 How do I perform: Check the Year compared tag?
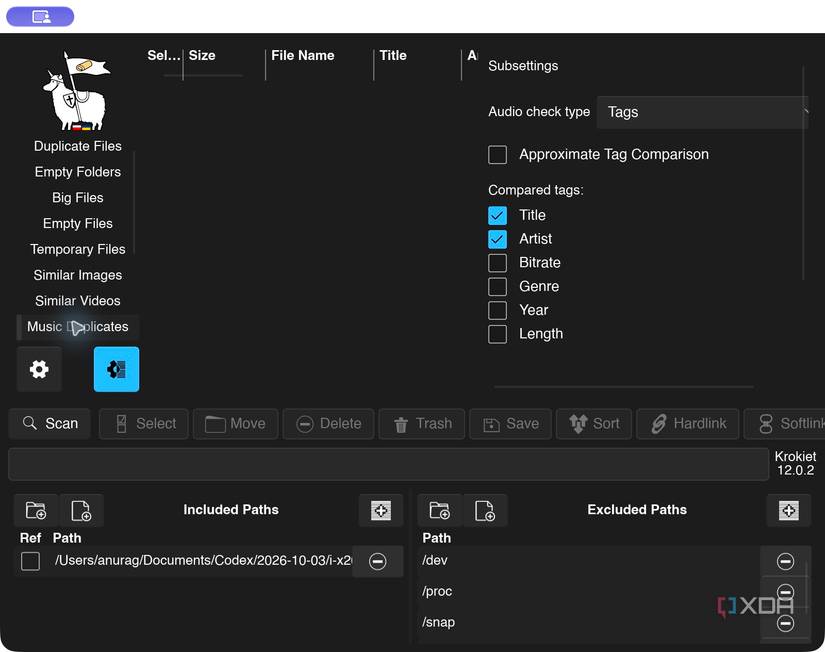[498, 310]
